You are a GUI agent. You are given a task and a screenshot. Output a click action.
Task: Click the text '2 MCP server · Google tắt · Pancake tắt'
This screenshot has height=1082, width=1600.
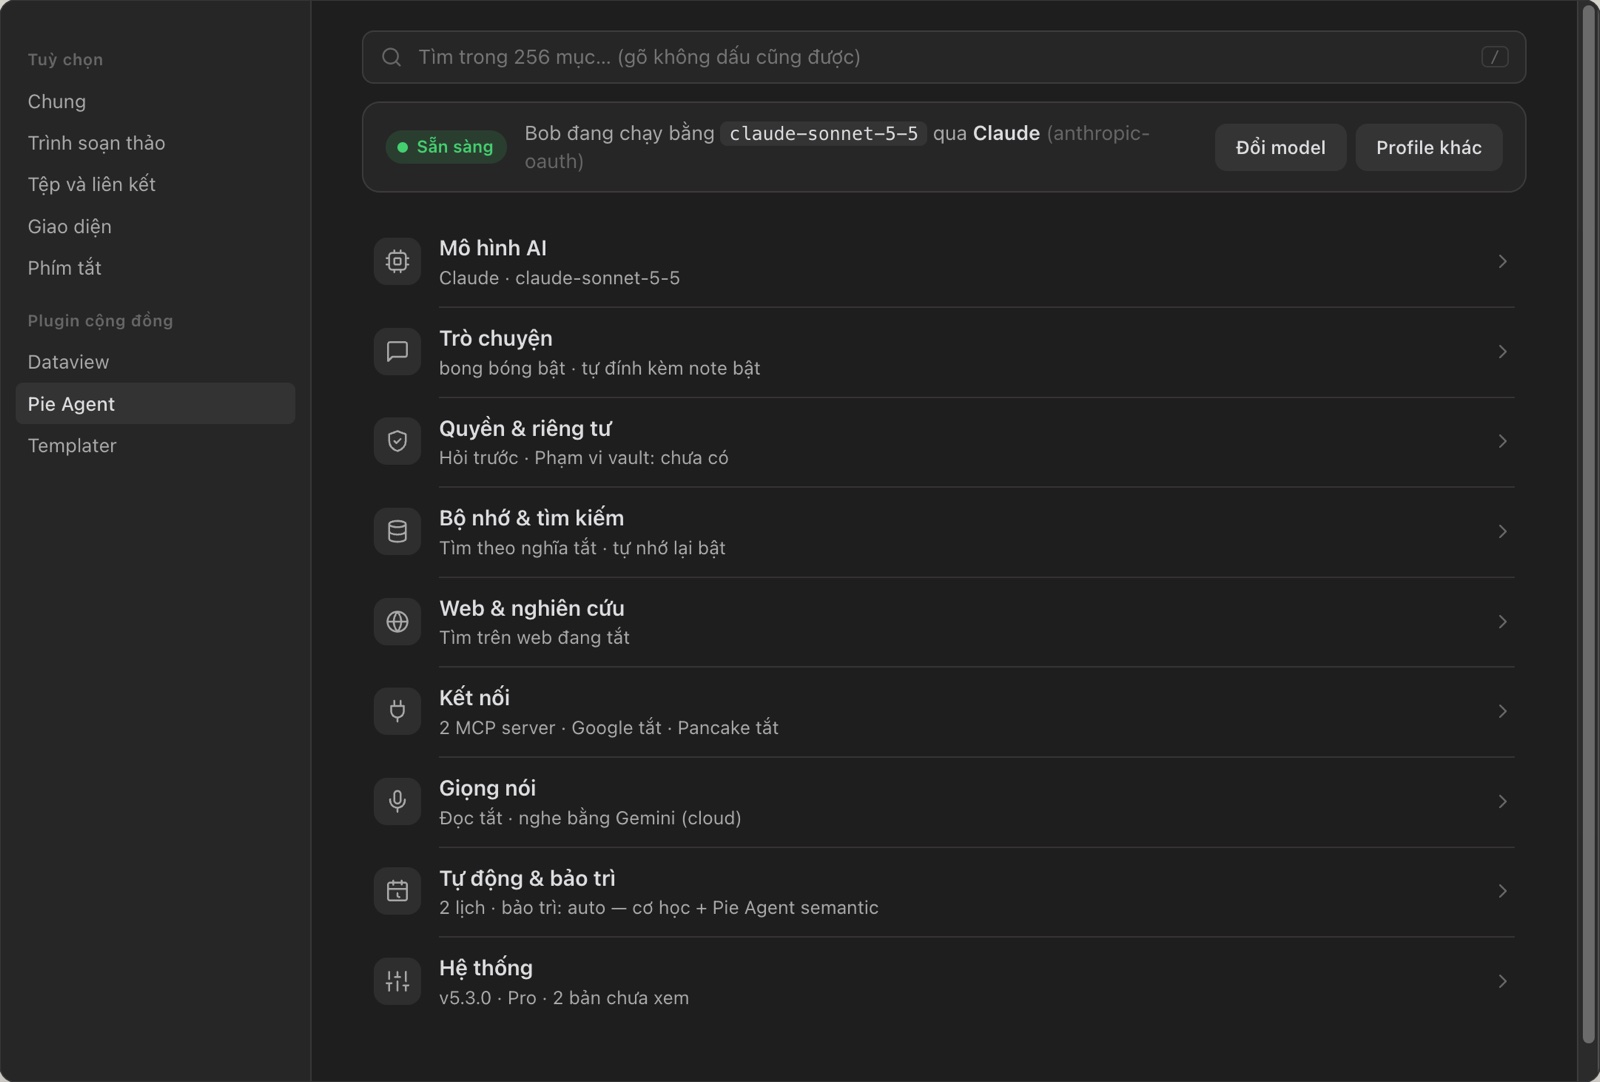tap(608, 728)
